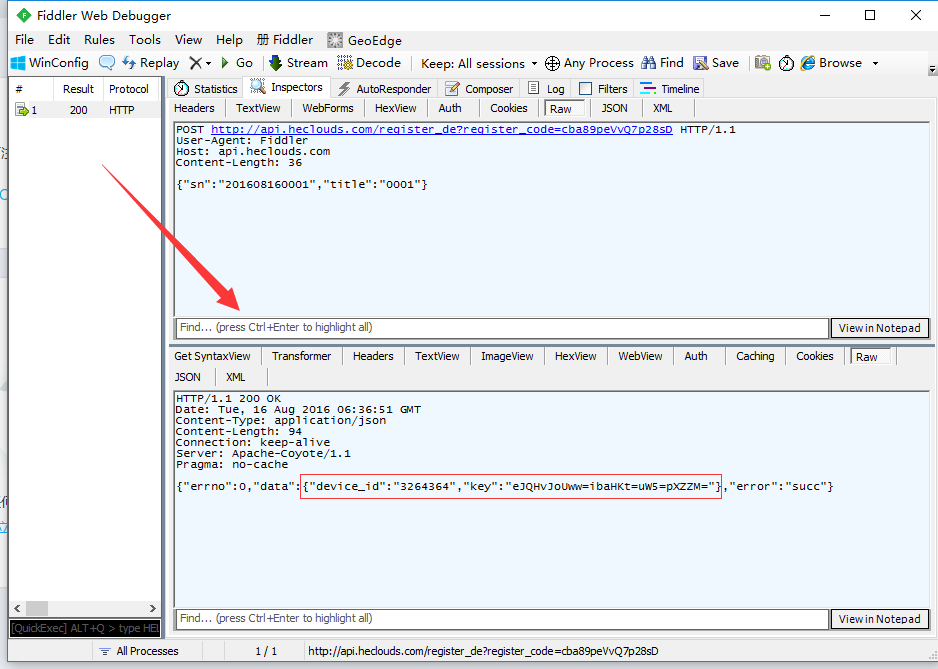The width and height of the screenshot is (938, 669).
Task: Open the View menu
Action: point(188,40)
